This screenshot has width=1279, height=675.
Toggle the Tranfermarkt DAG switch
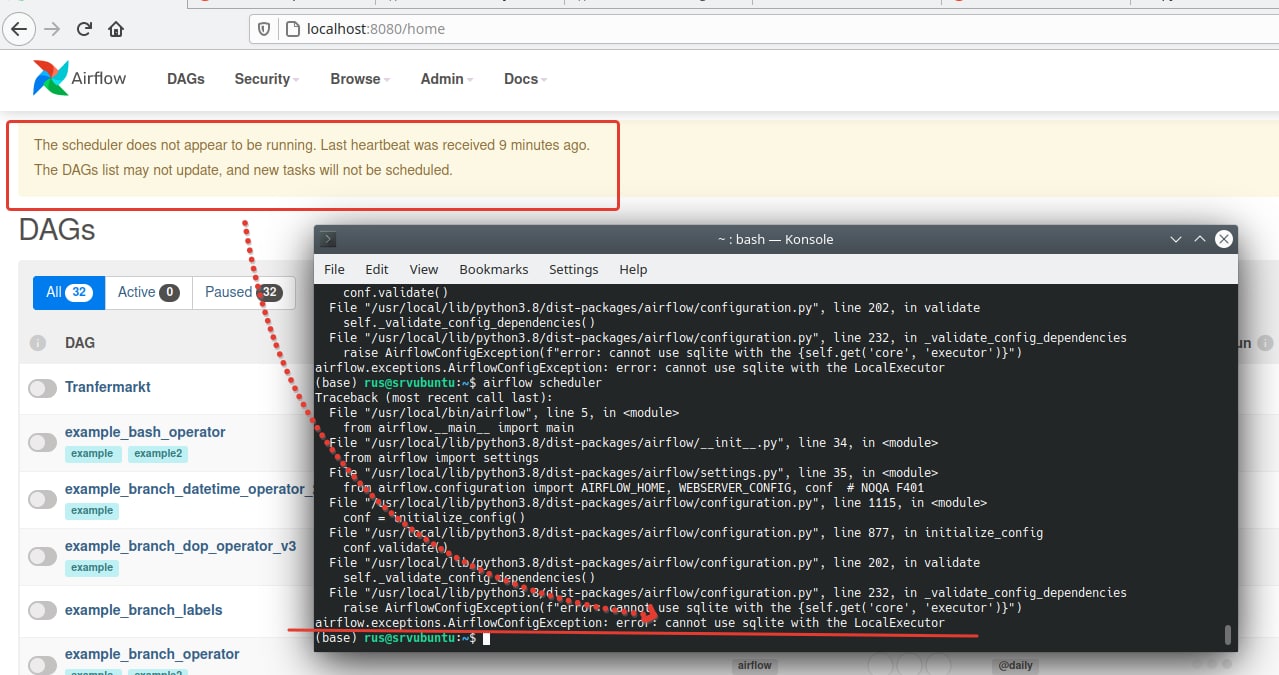[x=42, y=388]
